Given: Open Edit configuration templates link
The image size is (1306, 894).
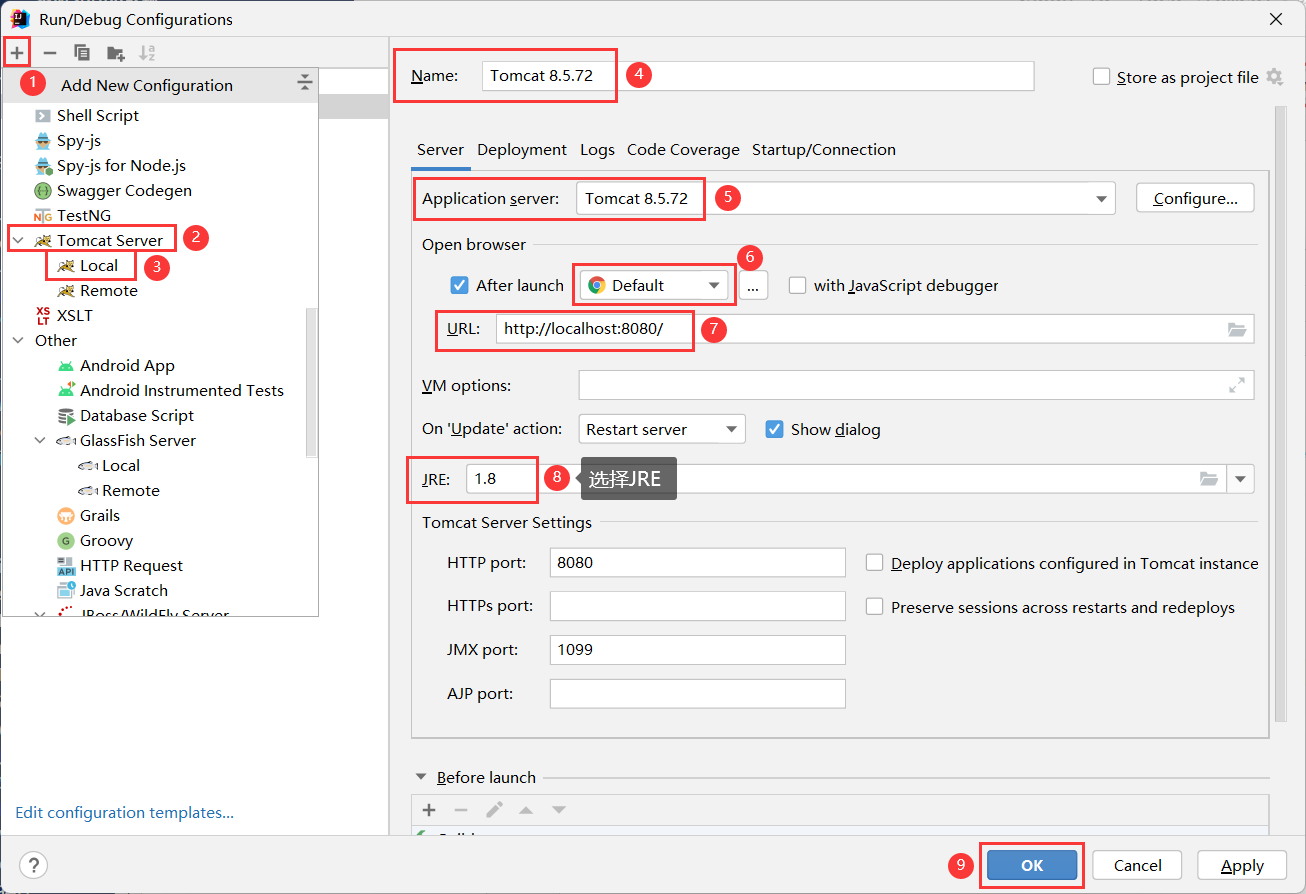Looking at the screenshot, I should click(x=125, y=812).
